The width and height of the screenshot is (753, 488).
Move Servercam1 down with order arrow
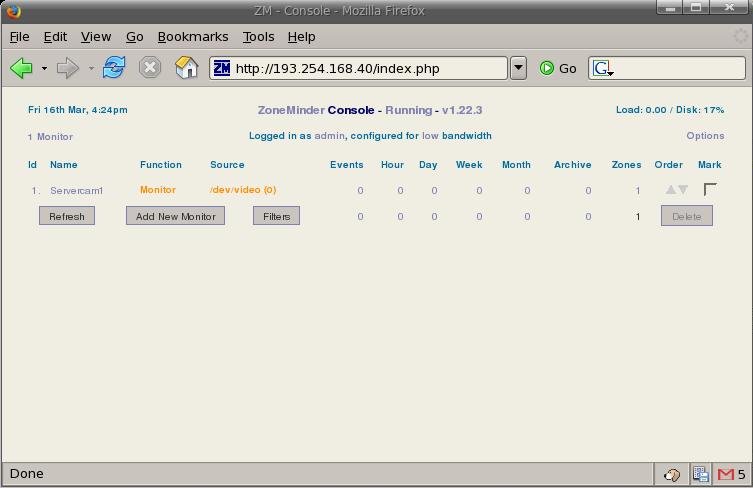click(x=683, y=190)
